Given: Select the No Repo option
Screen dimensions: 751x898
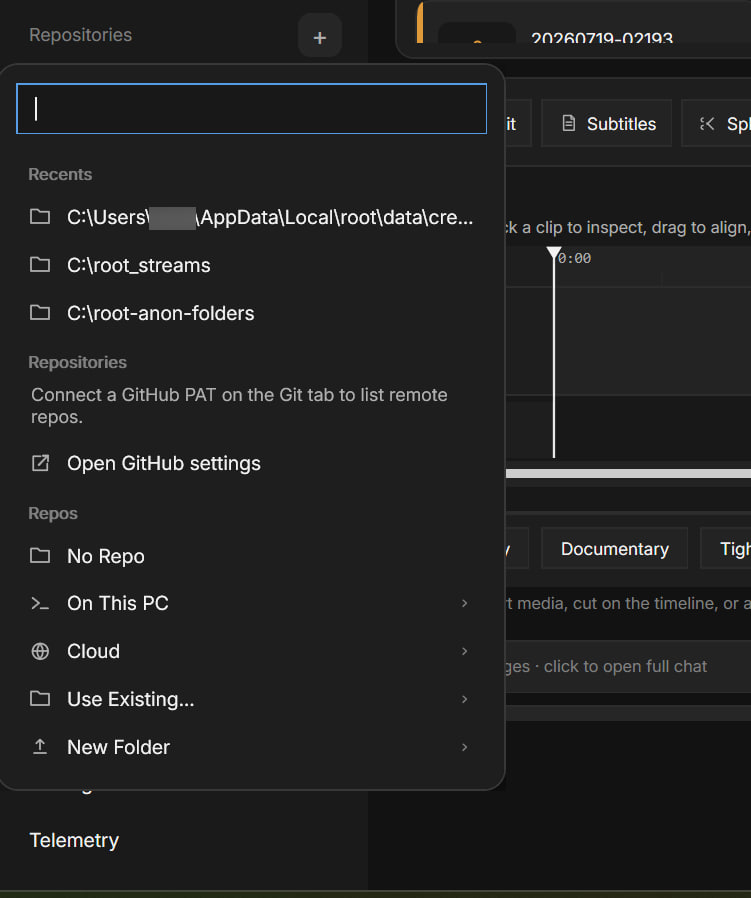Looking at the screenshot, I should (x=251, y=556).
